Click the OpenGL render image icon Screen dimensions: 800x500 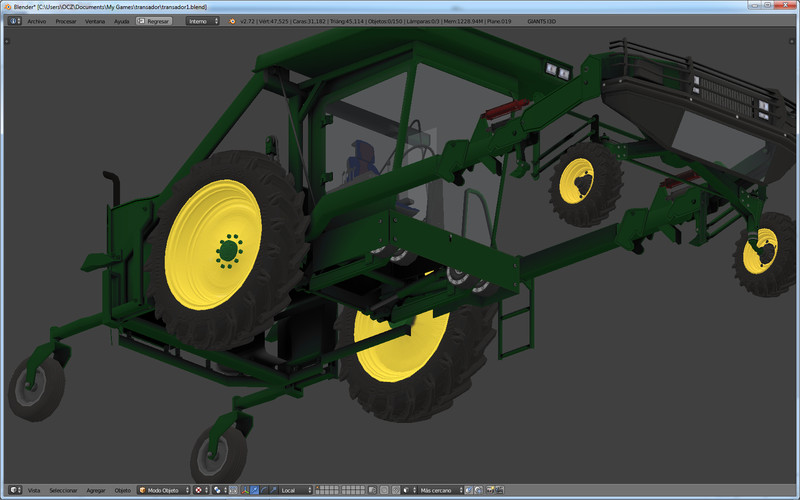click(489, 490)
